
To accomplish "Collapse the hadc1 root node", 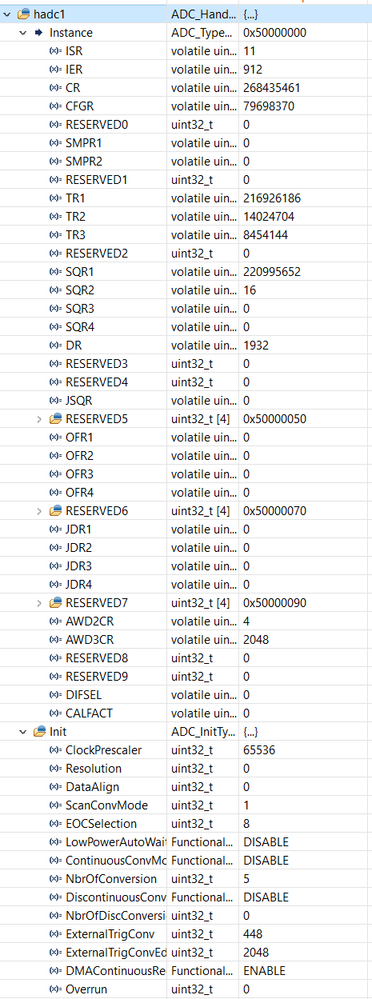I will pyautogui.click(x=7, y=13).
